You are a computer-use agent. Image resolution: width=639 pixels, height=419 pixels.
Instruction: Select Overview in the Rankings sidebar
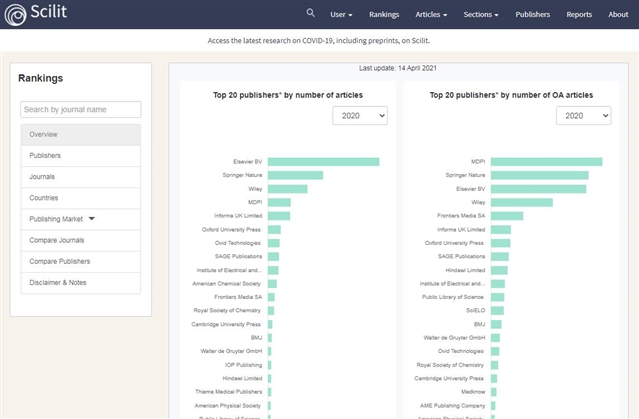[x=81, y=135]
